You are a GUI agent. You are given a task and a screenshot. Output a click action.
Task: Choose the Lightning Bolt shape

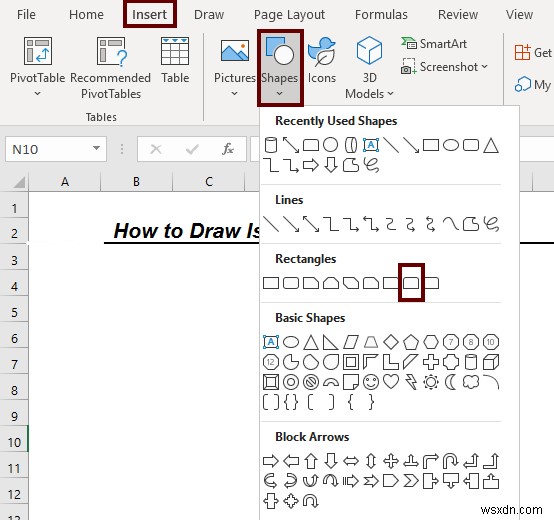[x=411, y=382]
